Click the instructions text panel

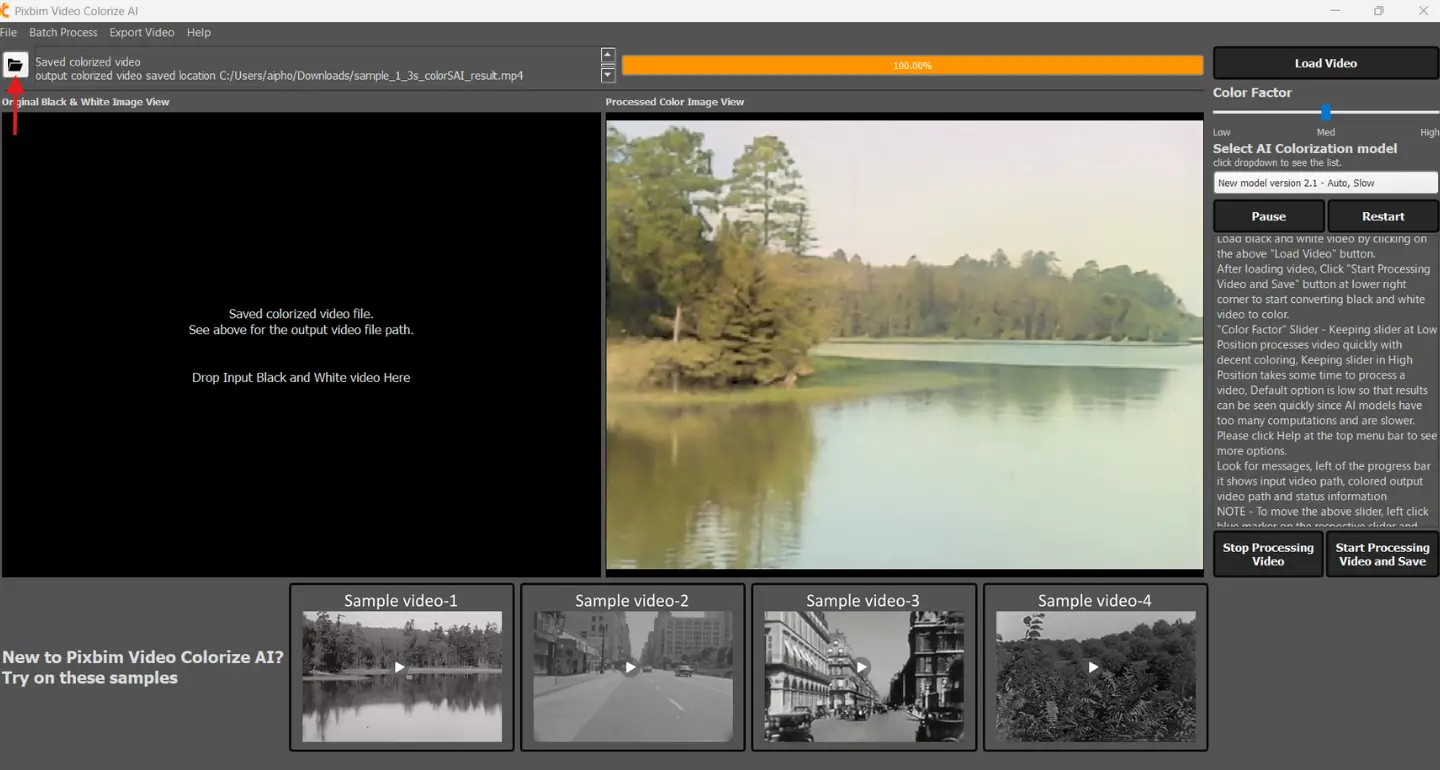click(x=1326, y=382)
